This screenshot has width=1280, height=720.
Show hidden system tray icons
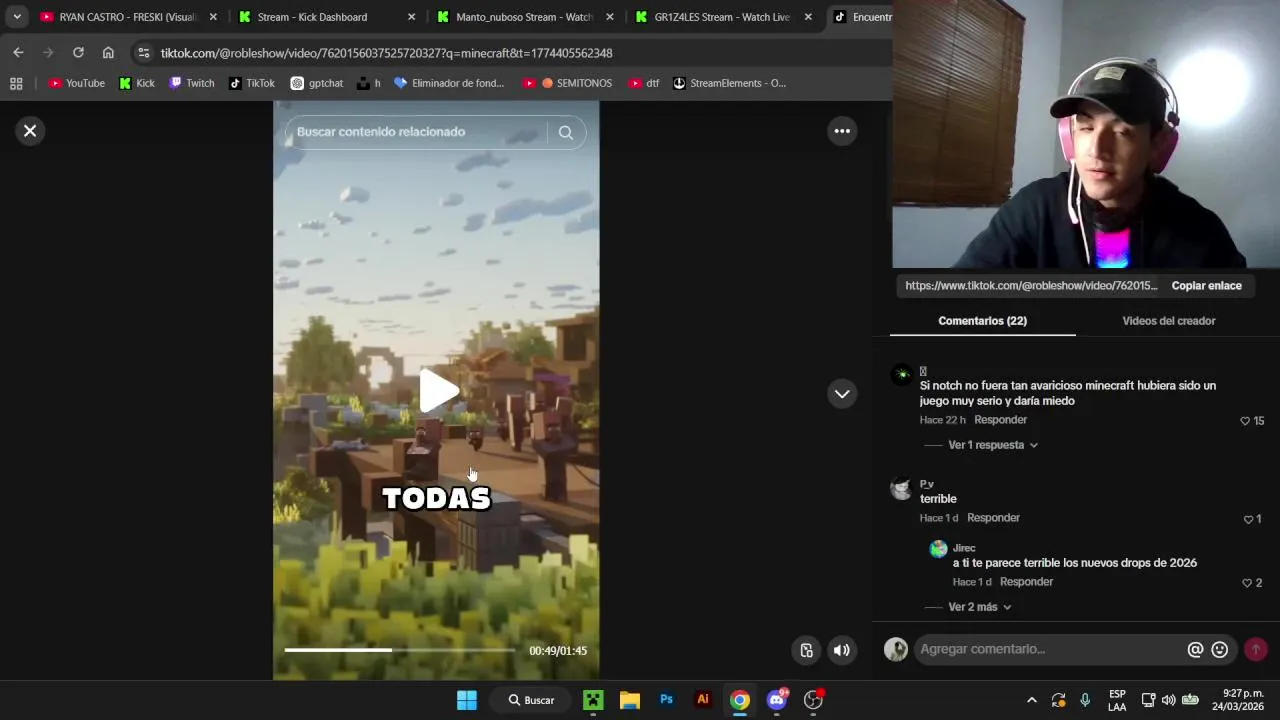pos(1031,700)
